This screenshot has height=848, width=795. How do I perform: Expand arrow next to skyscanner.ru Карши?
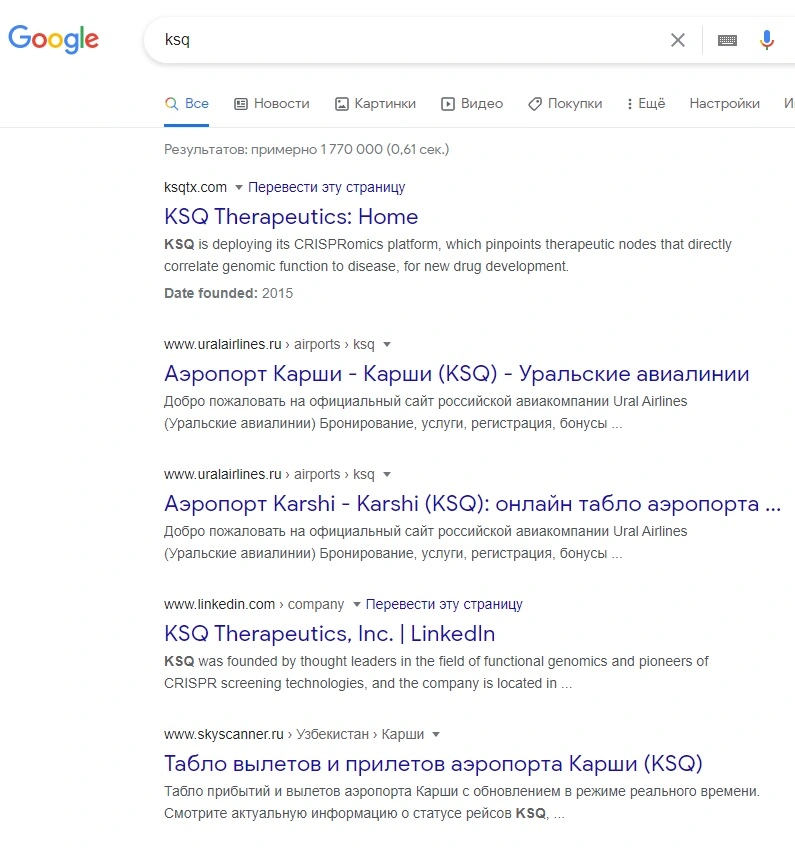[436, 734]
